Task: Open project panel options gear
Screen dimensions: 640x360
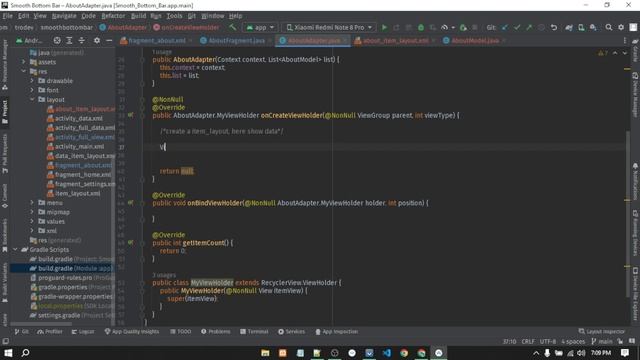Action: click(x=97, y=40)
